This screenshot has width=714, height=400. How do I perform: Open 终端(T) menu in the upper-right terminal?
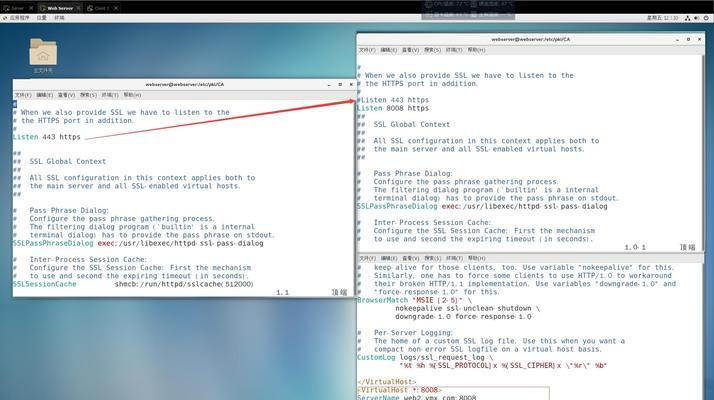coord(454,50)
